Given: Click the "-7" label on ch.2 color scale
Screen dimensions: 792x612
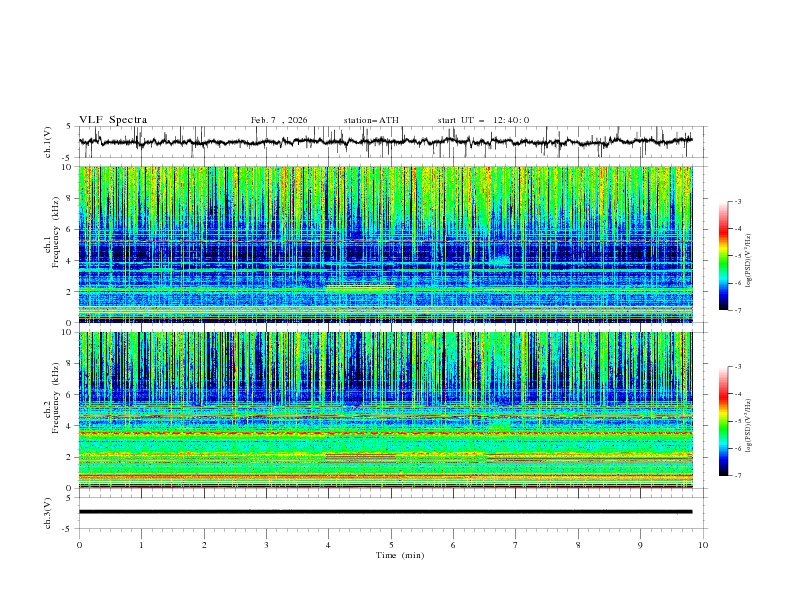Looking at the screenshot, I should 738,476.
